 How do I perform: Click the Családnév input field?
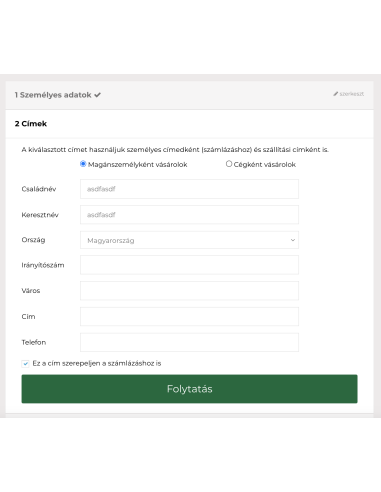[189, 189]
